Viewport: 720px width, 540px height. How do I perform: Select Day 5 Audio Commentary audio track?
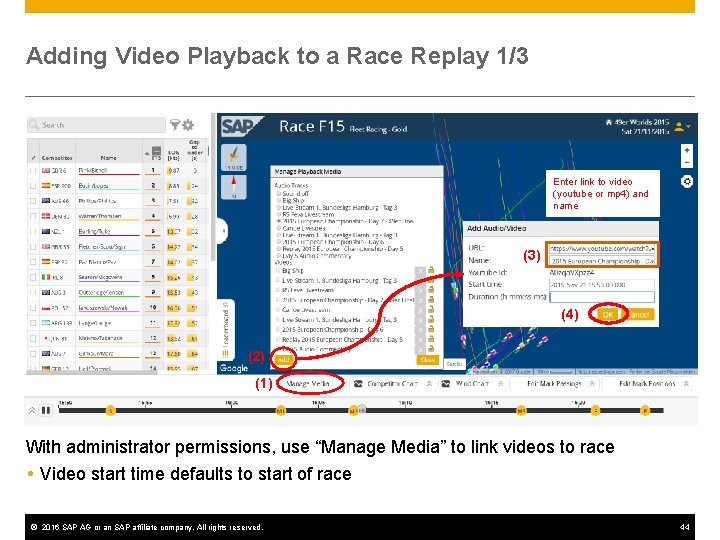tap(278, 256)
